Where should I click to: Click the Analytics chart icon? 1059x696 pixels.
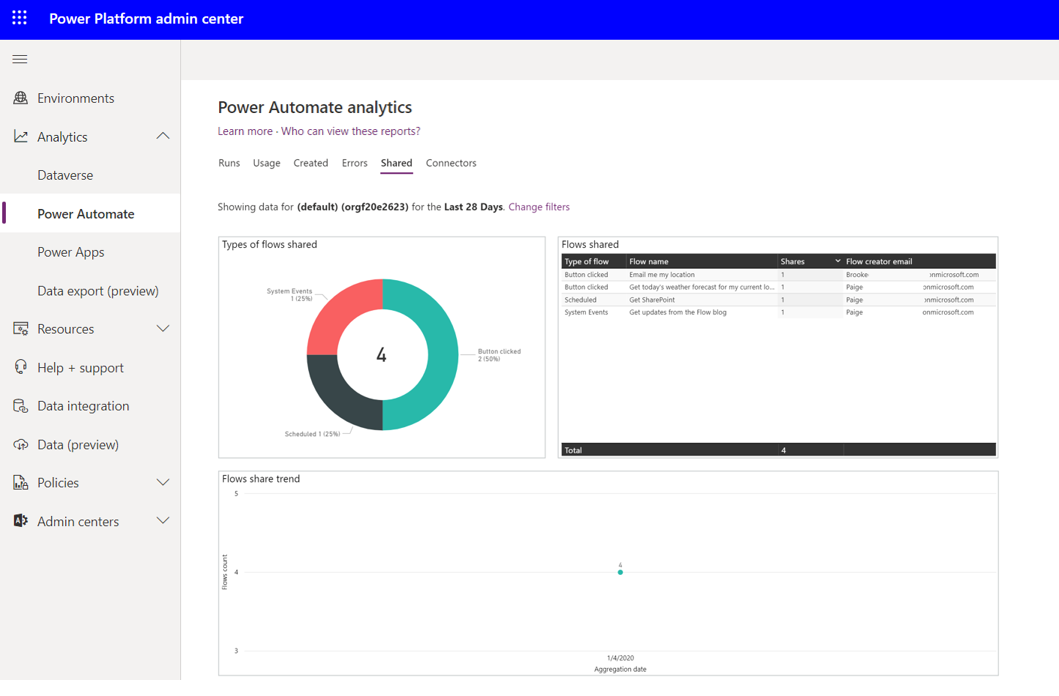click(20, 137)
